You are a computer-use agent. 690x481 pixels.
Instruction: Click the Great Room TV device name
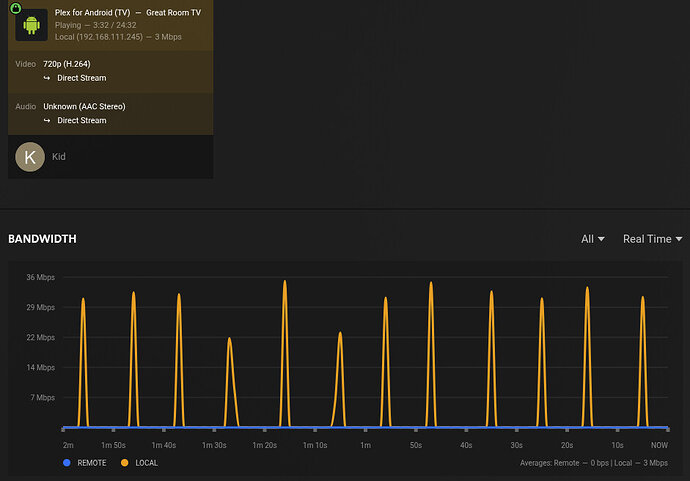click(x=173, y=13)
